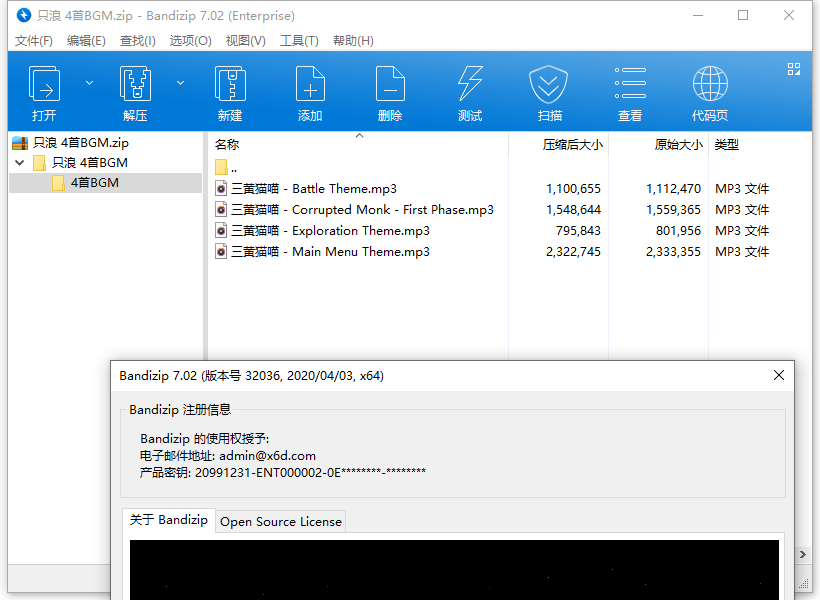Screen dimensions: 820x600
Task: Collapse the 只浪 4首BGM folder node
Action: 20,163
